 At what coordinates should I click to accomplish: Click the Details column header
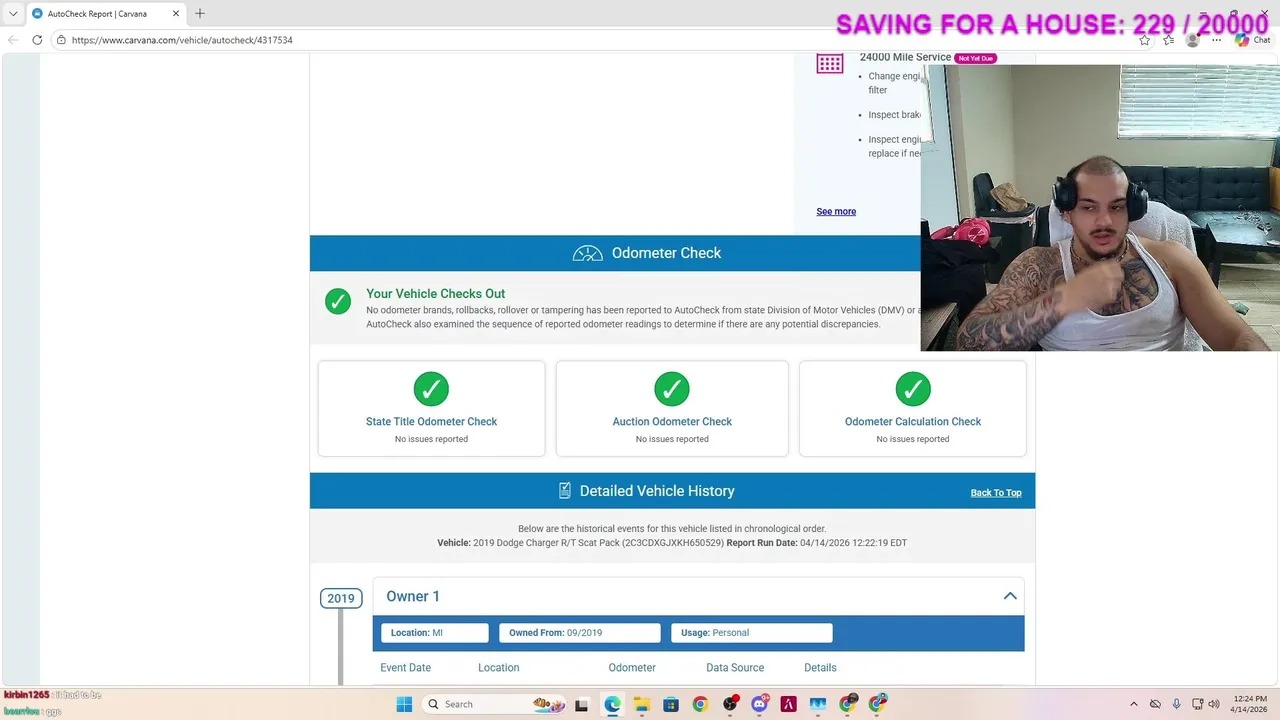click(820, 668)
